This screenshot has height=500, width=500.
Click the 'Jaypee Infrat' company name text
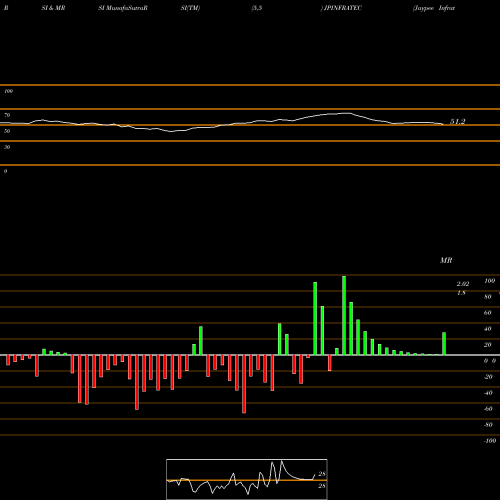[434, 8]
